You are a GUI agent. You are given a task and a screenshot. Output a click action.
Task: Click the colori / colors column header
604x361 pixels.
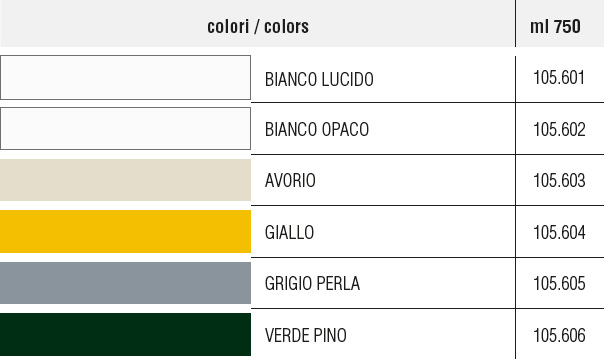click(x=258, y=27)
